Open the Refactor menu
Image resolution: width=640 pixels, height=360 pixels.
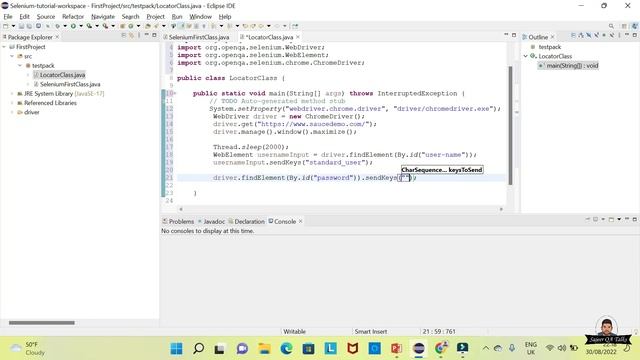click(x=73, y=17)
